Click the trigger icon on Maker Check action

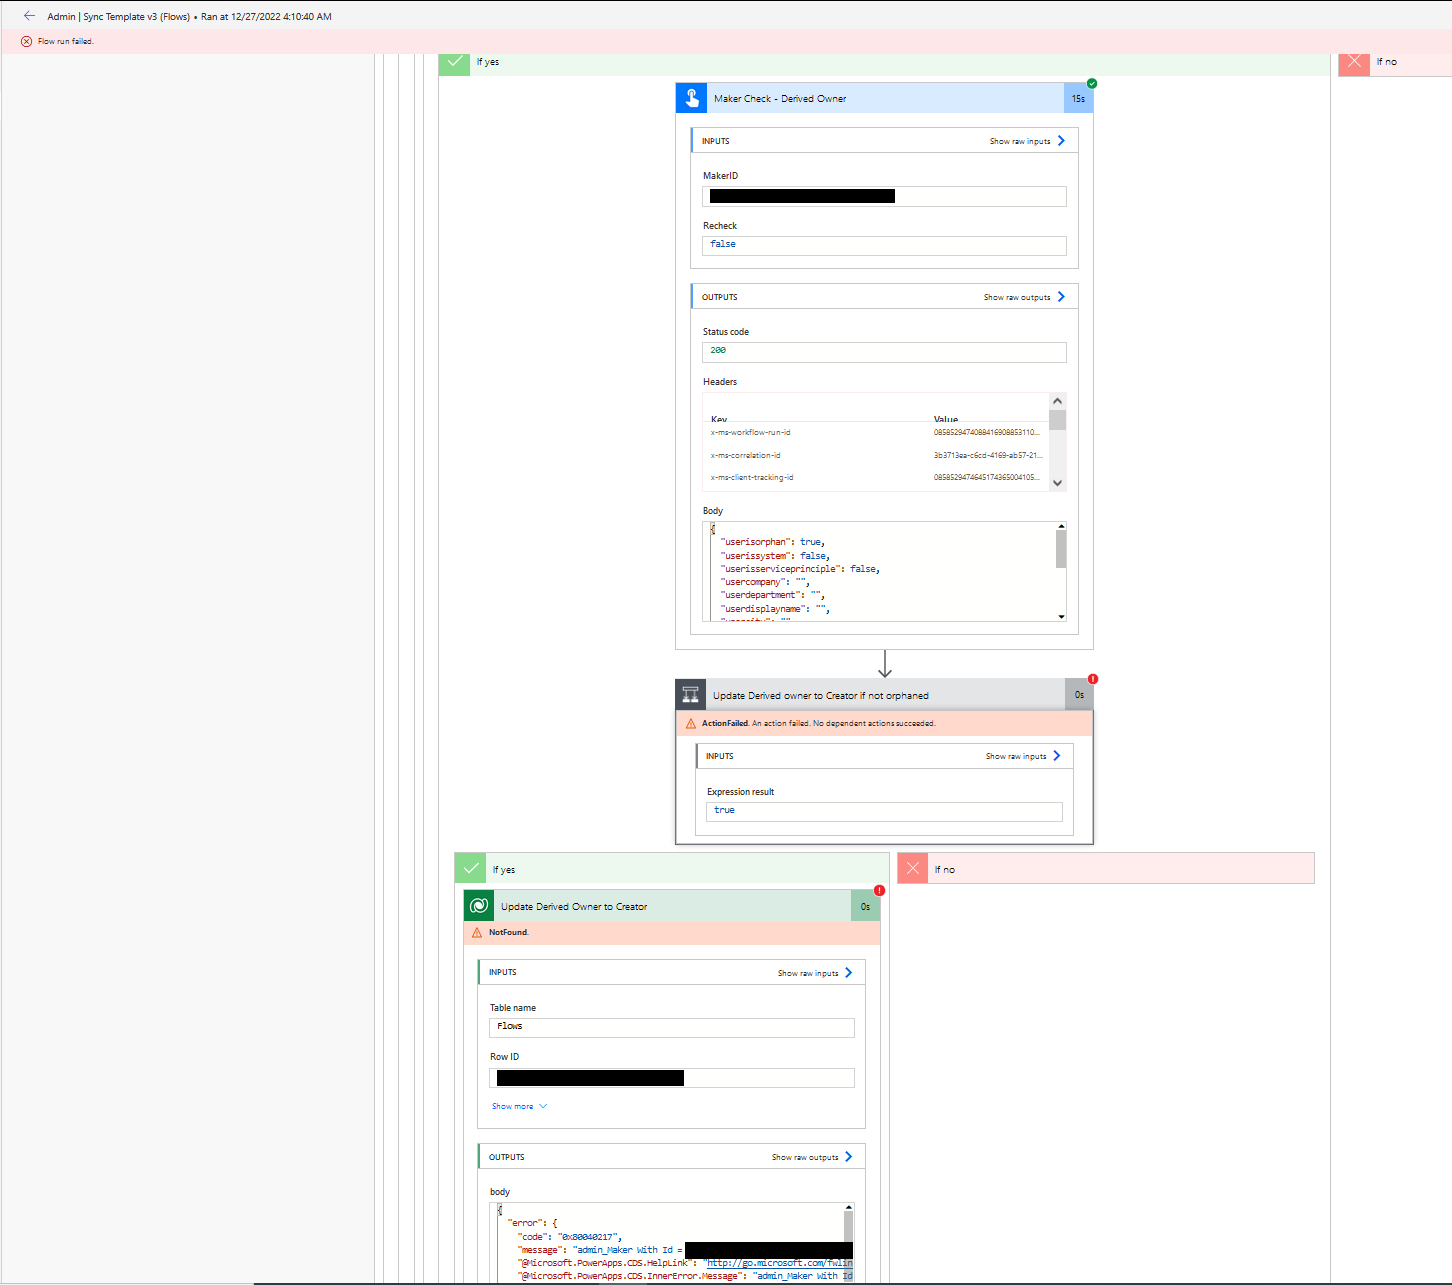pyautogui.click(x=691, y=98)
